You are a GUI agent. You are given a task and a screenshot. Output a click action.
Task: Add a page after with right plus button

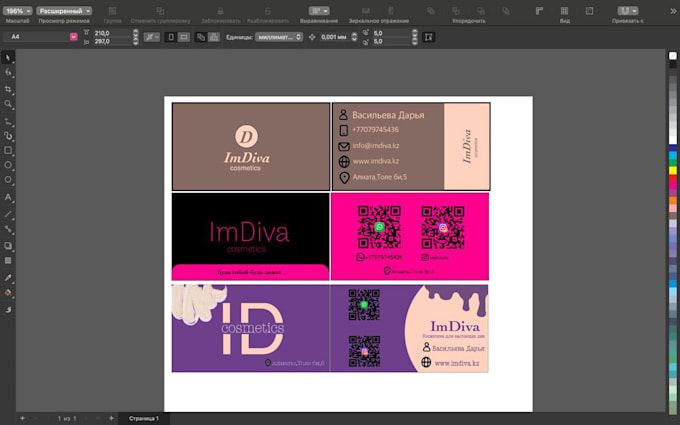coord(111,418)
